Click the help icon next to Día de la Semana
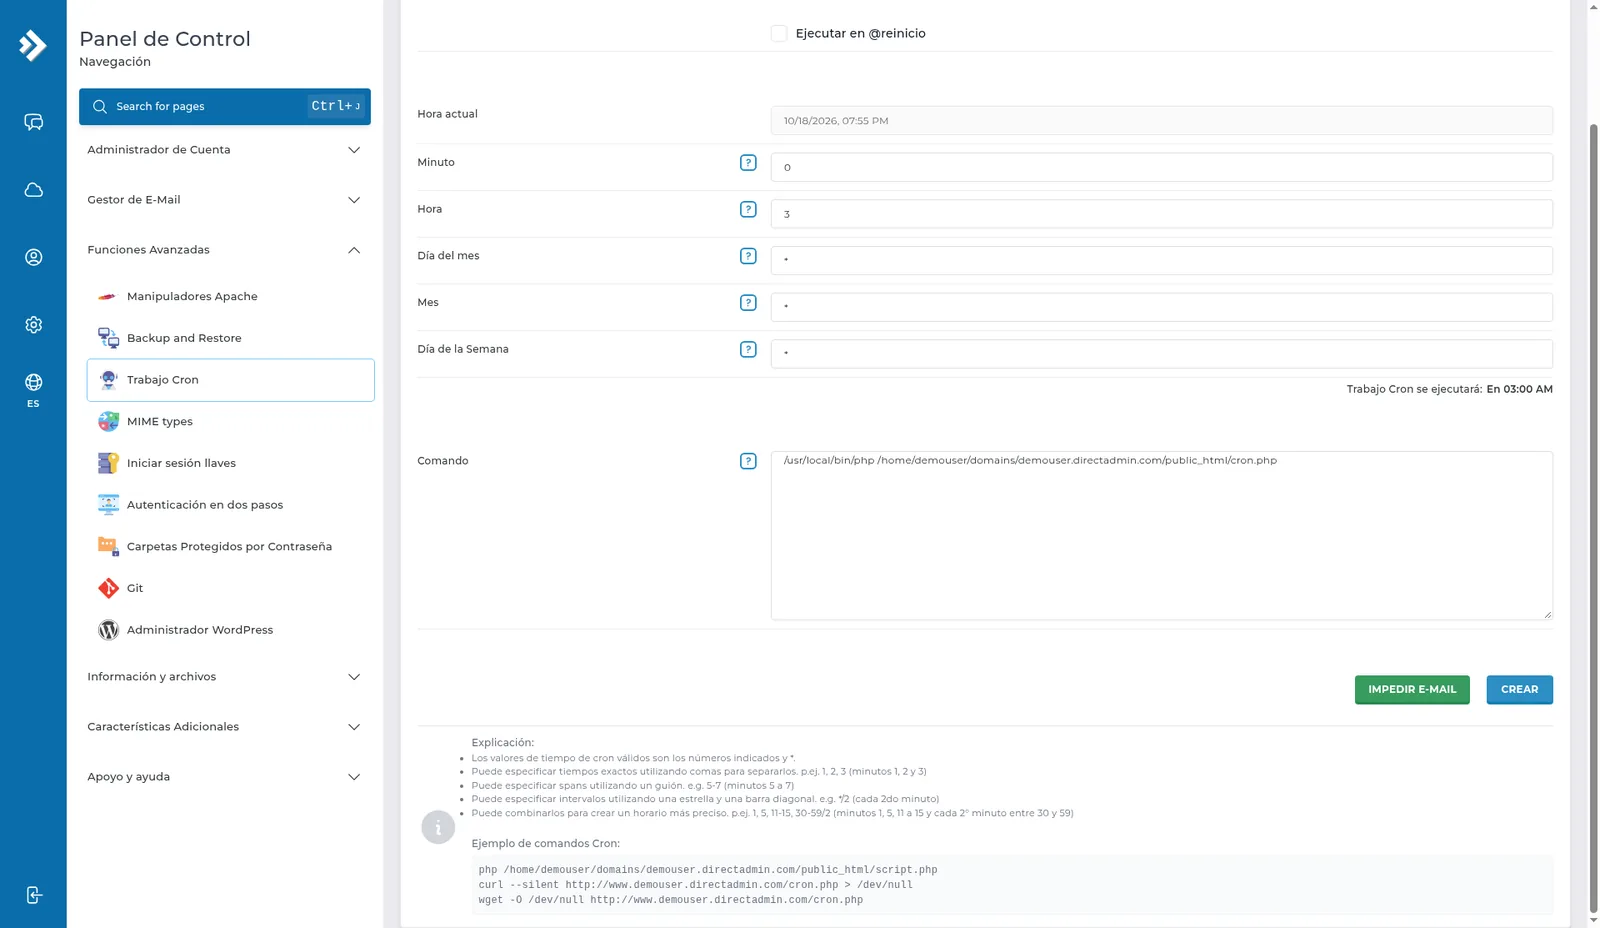Screen dimensions: 1600x928 [x=748, y=349]
